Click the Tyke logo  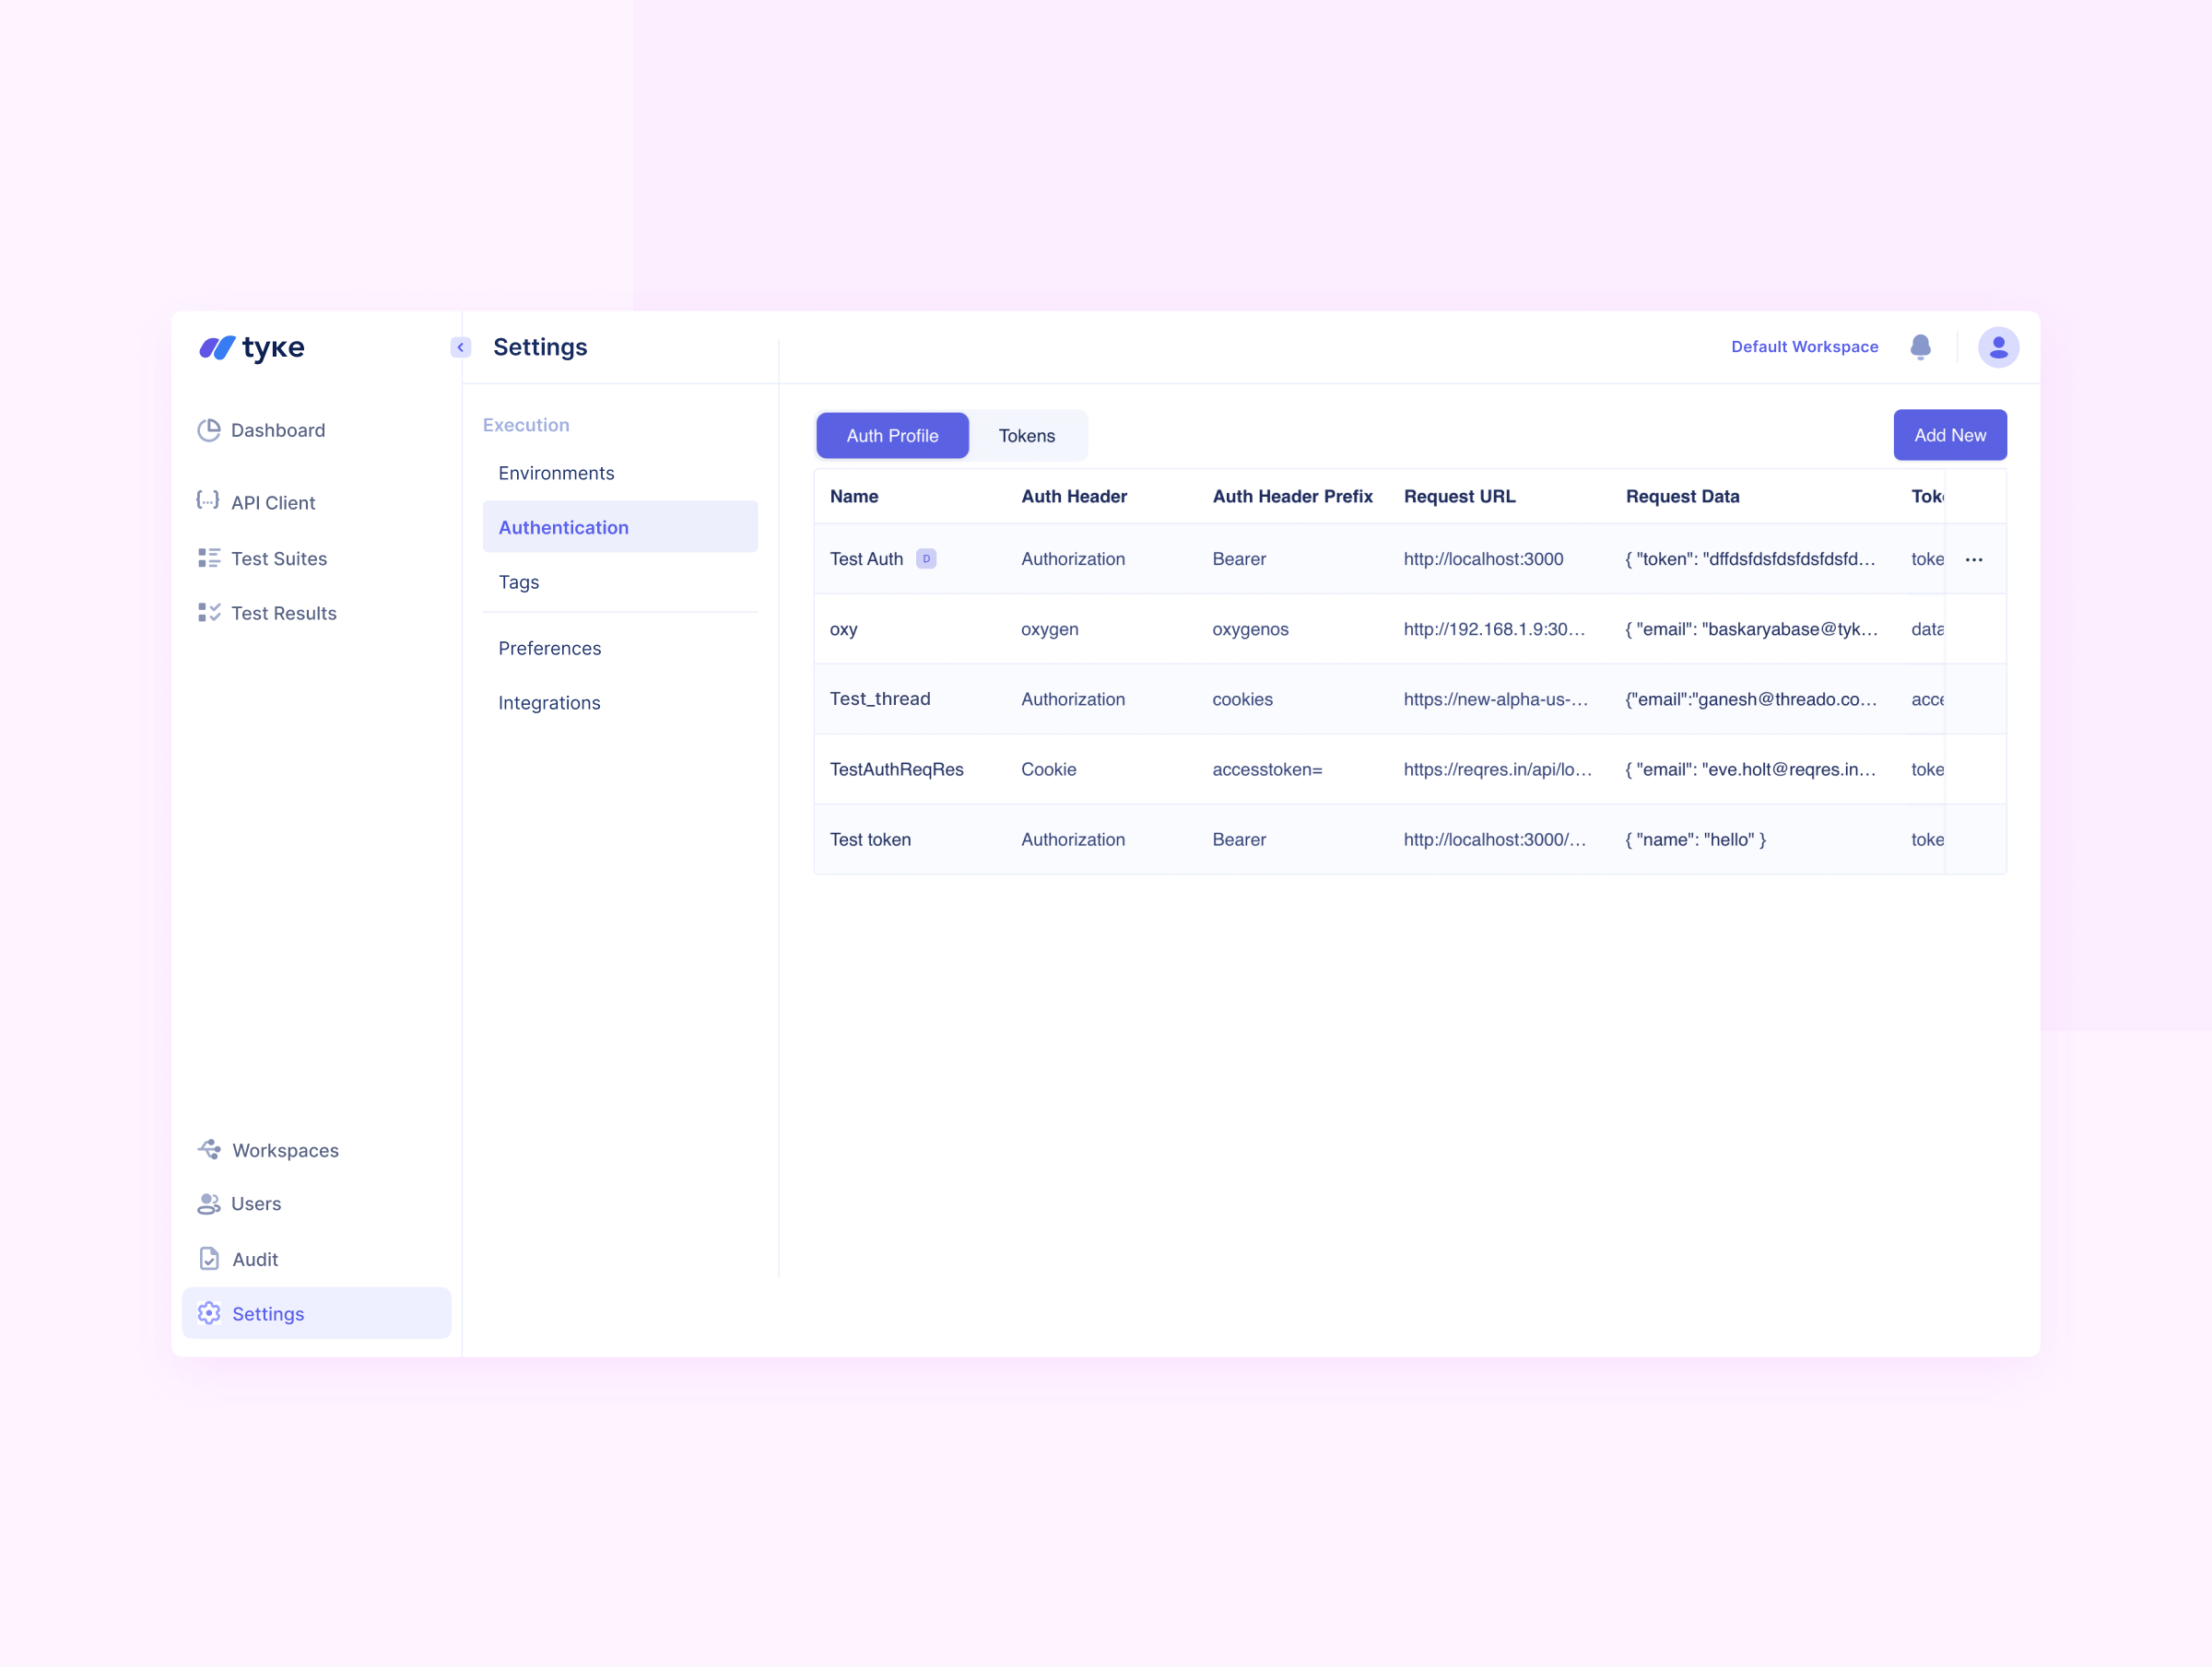(252, 348)
